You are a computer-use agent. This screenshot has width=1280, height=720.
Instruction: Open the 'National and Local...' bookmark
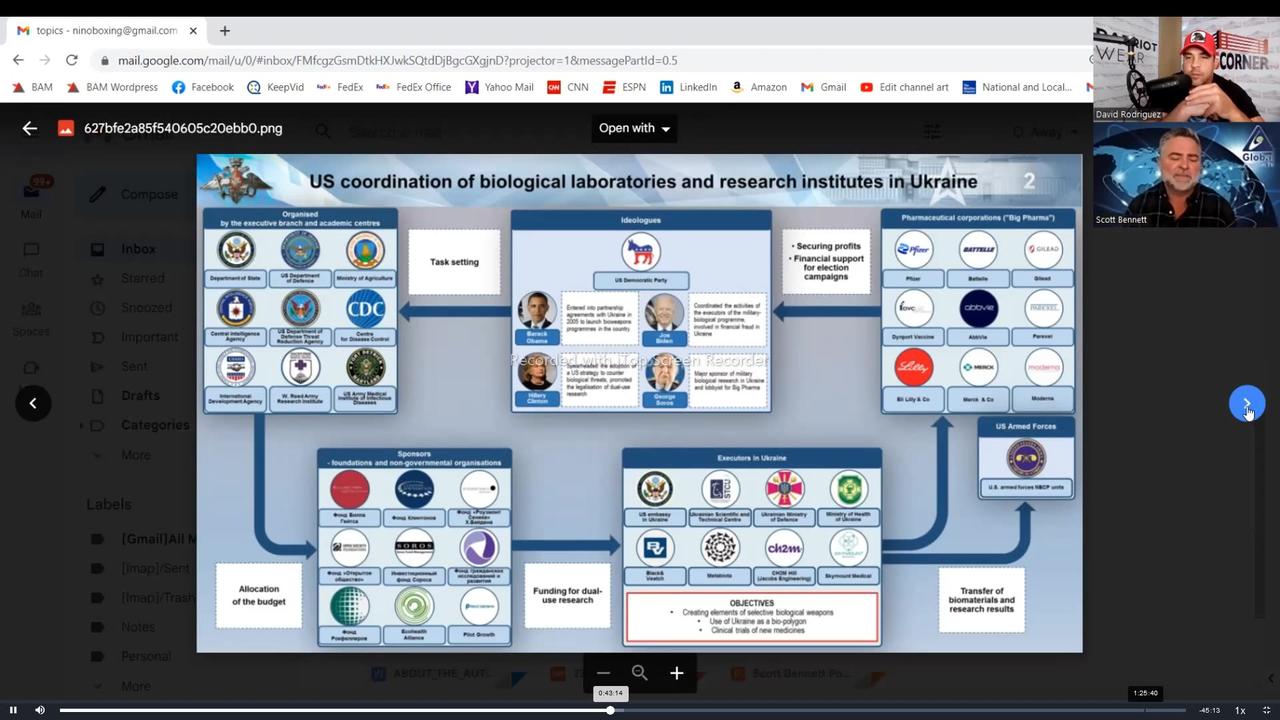coord(1017,87)
